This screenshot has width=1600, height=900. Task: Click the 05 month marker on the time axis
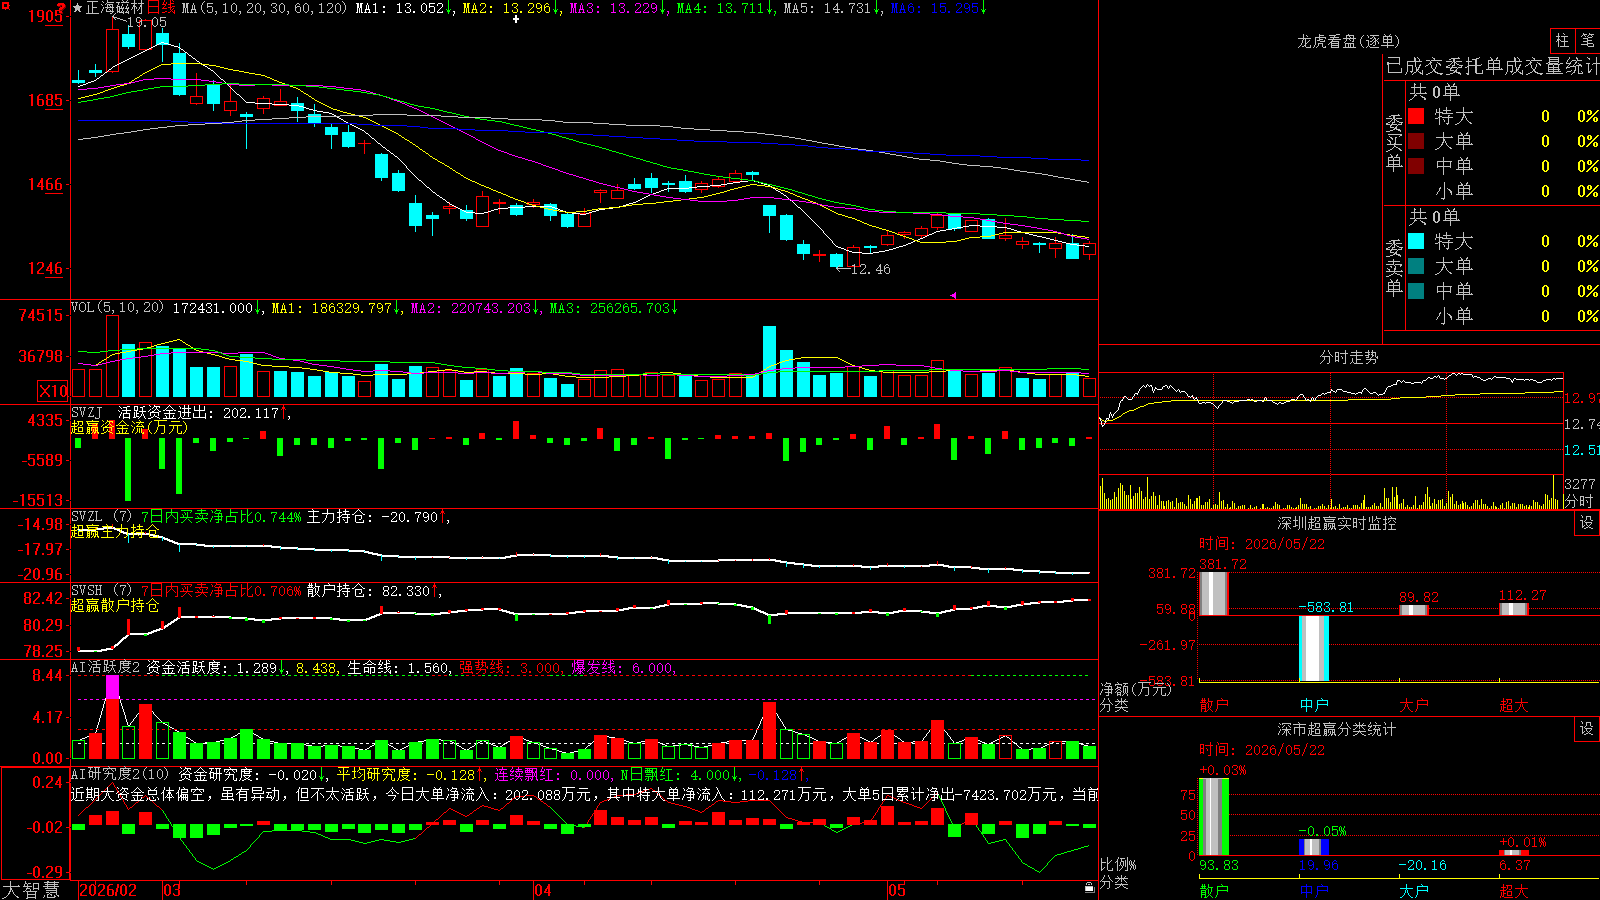pyautogui.click(x=897, y=890)
